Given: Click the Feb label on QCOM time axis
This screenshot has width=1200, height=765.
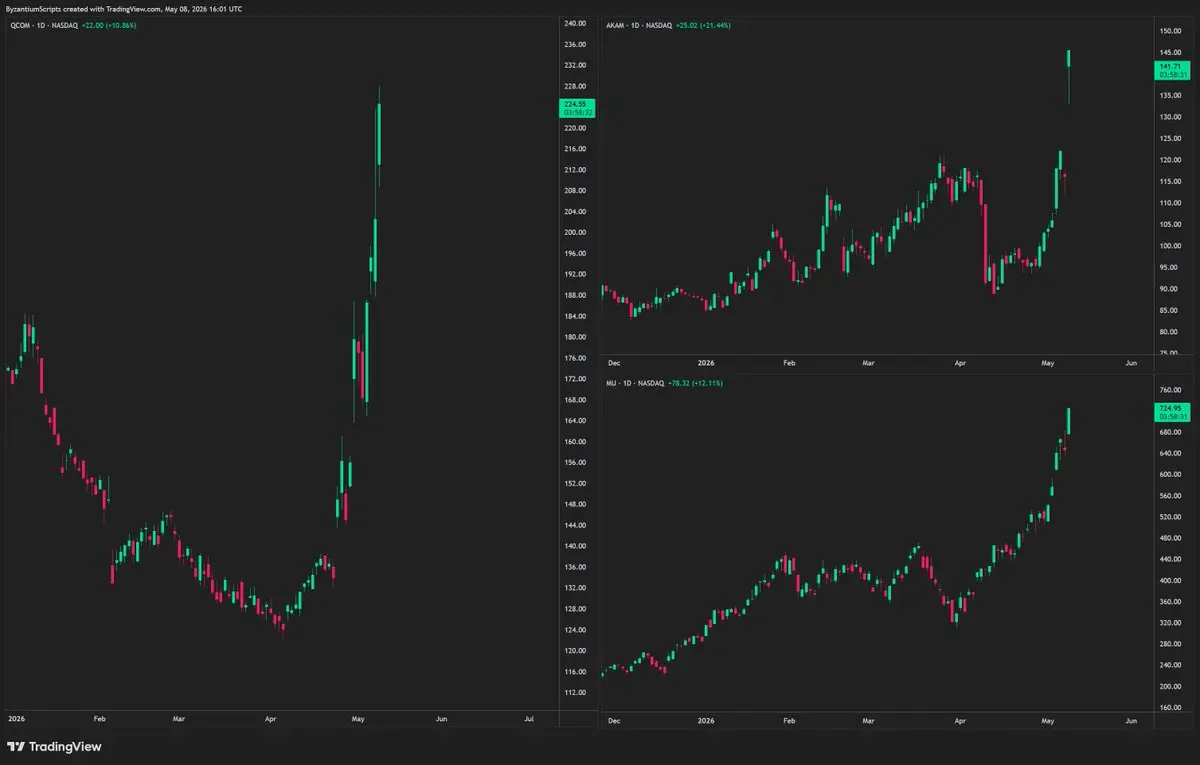Looking at the screenshot, I should (x=99, y=718).
